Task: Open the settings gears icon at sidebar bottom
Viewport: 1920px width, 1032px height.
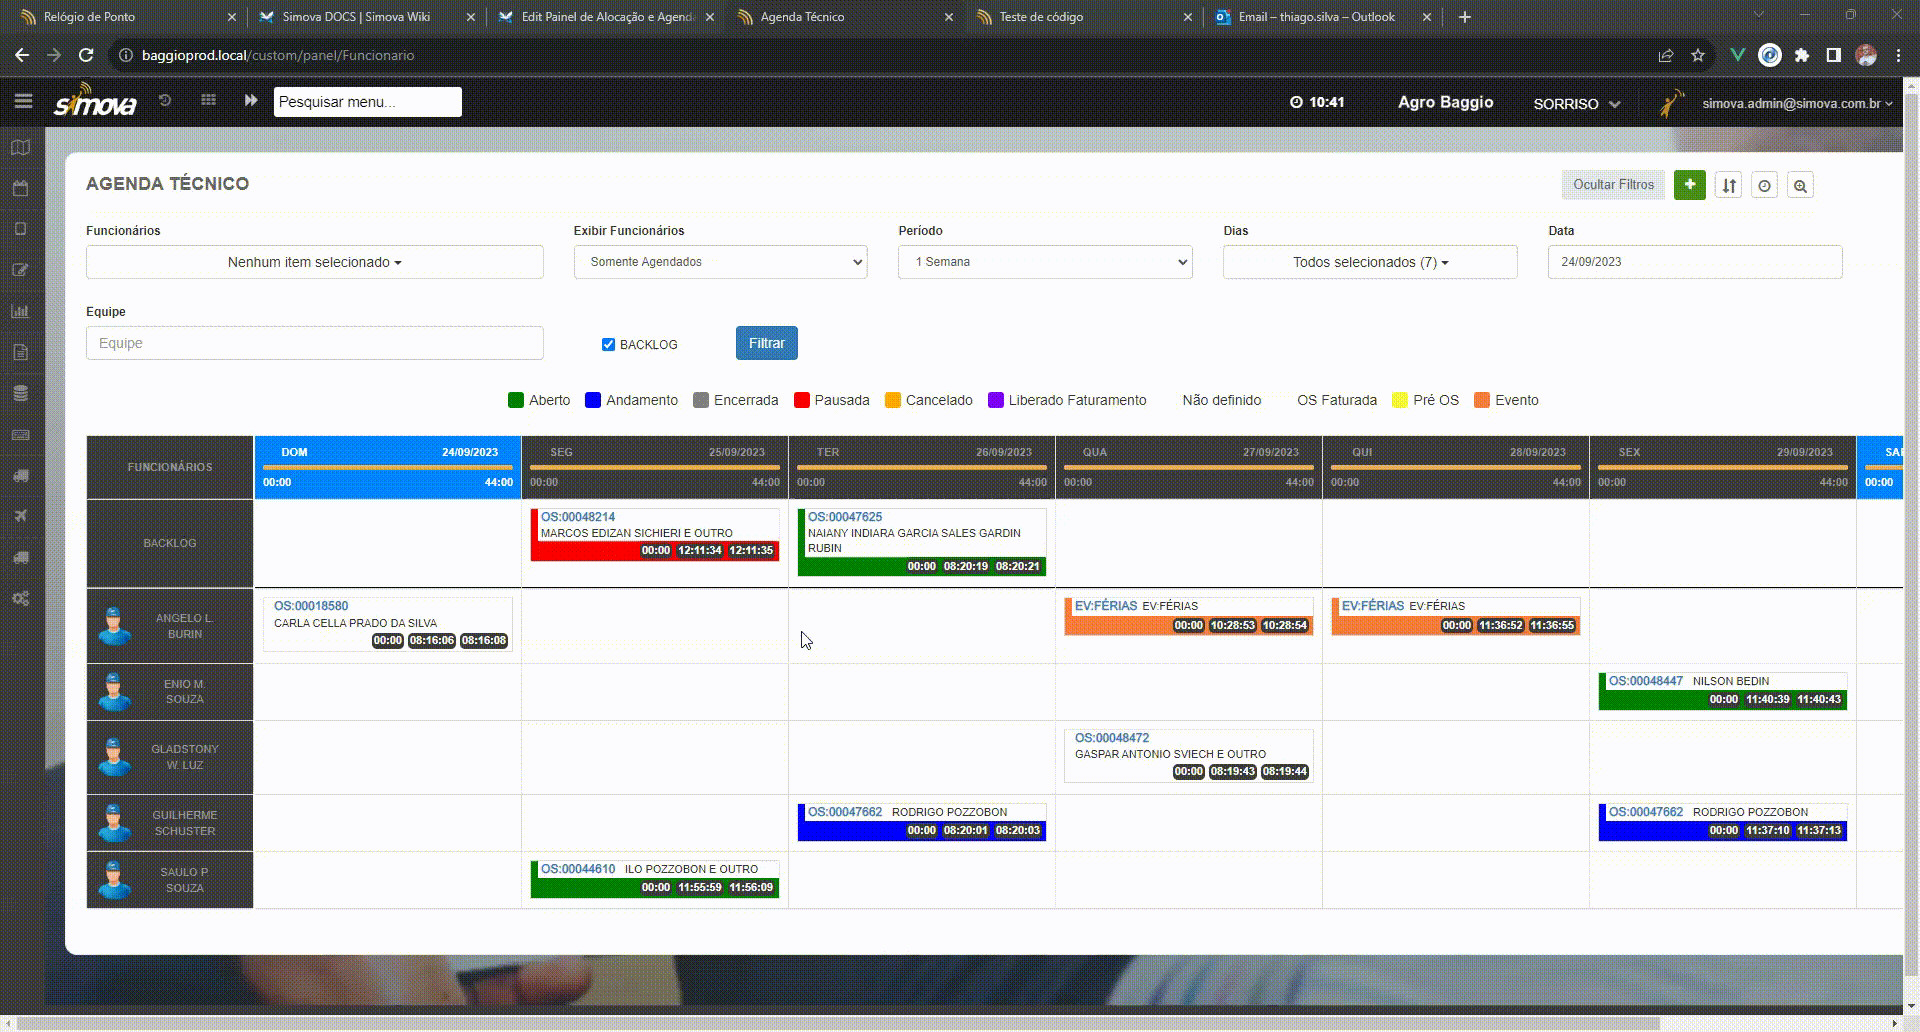Action: (20, 598)
